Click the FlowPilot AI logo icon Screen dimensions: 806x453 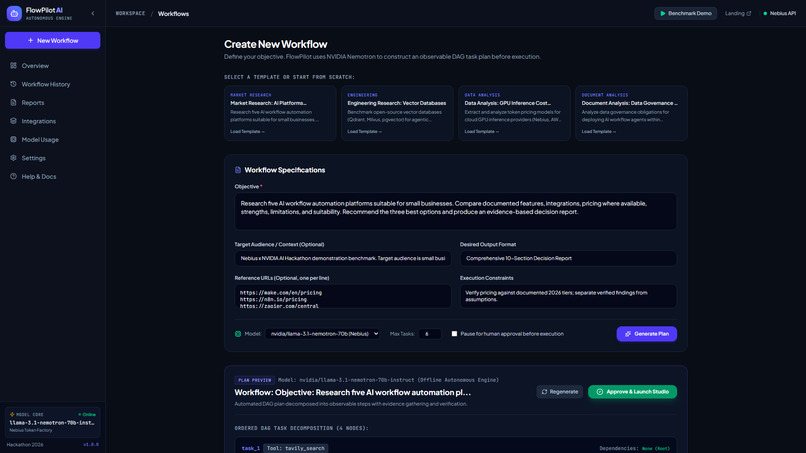coord(14,13)
